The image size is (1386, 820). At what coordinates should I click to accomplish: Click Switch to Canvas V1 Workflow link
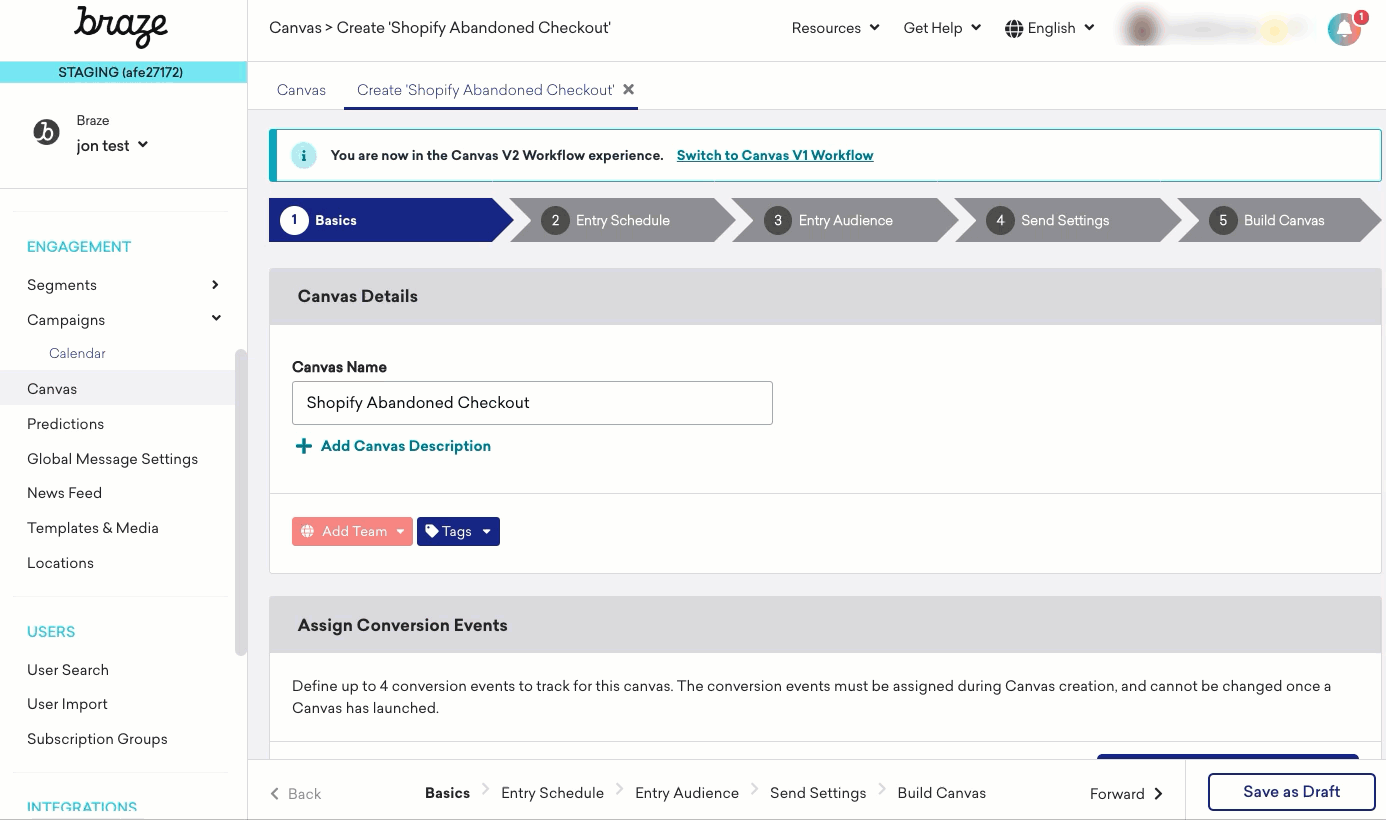[x=775, y=155]
